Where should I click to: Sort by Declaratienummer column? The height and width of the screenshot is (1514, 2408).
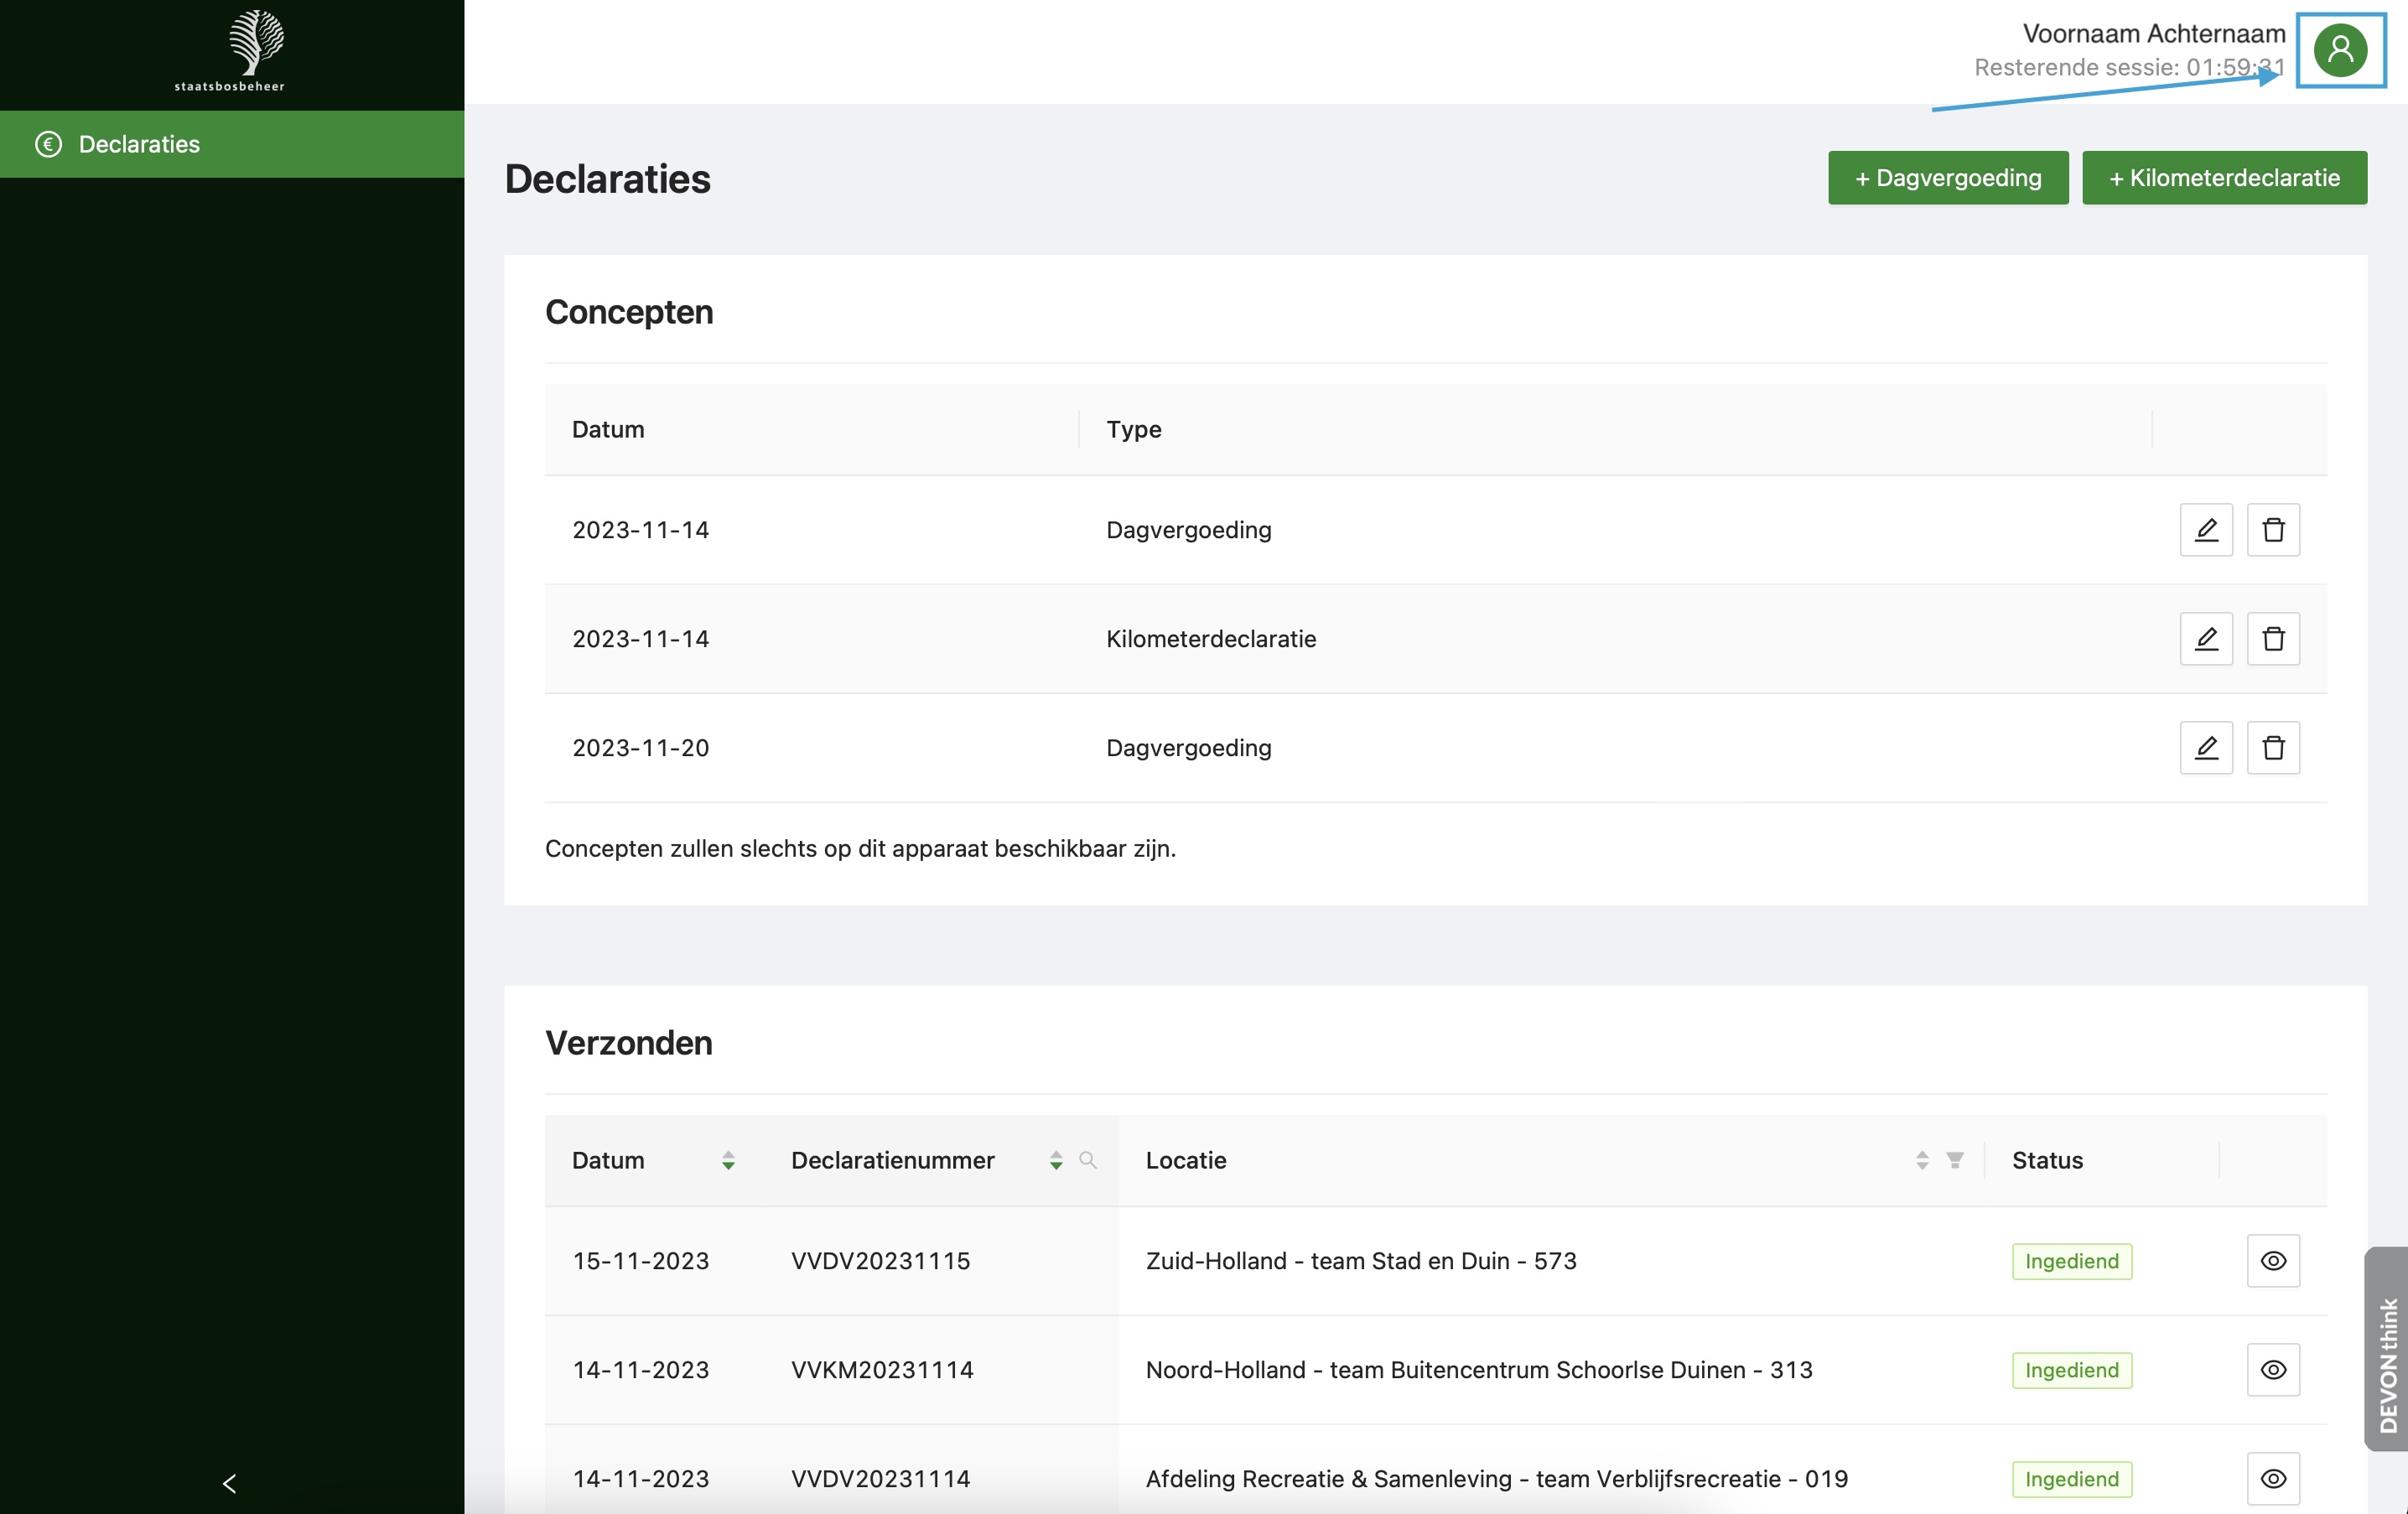(x=1056, y=1160)
